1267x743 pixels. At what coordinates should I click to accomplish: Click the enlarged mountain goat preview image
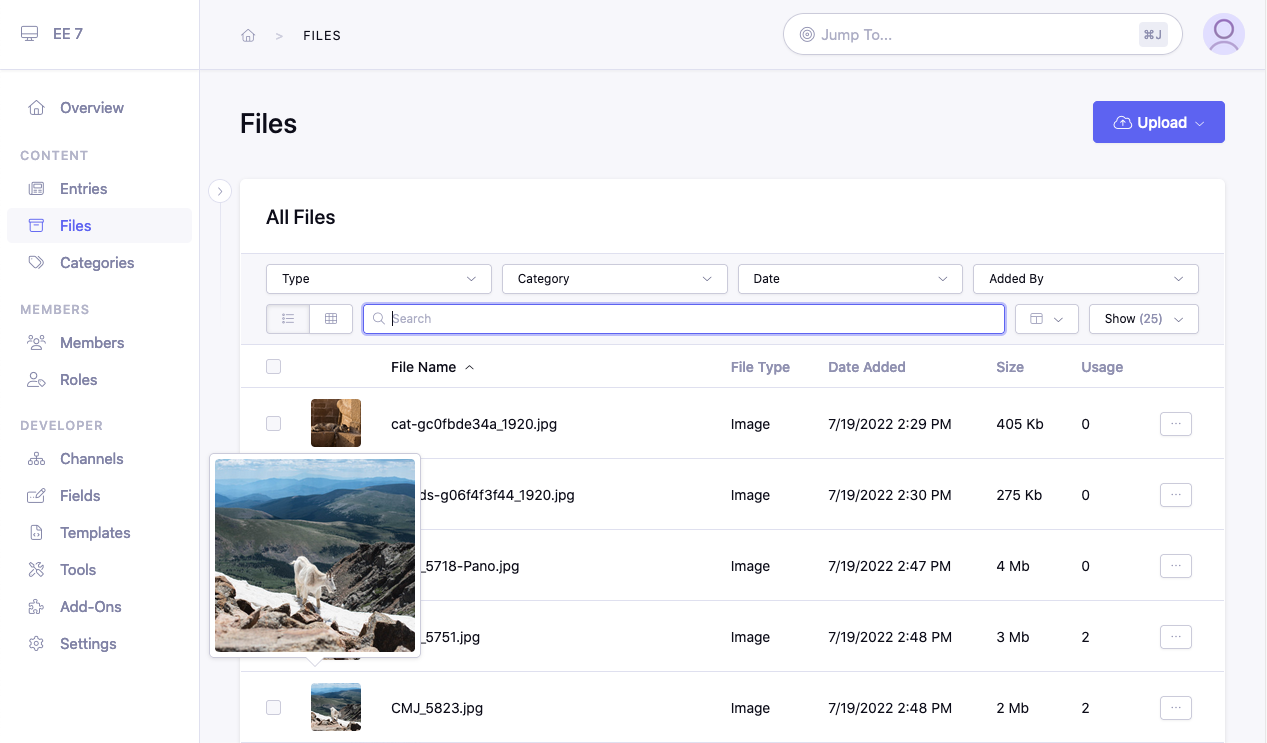pos(315,556)
